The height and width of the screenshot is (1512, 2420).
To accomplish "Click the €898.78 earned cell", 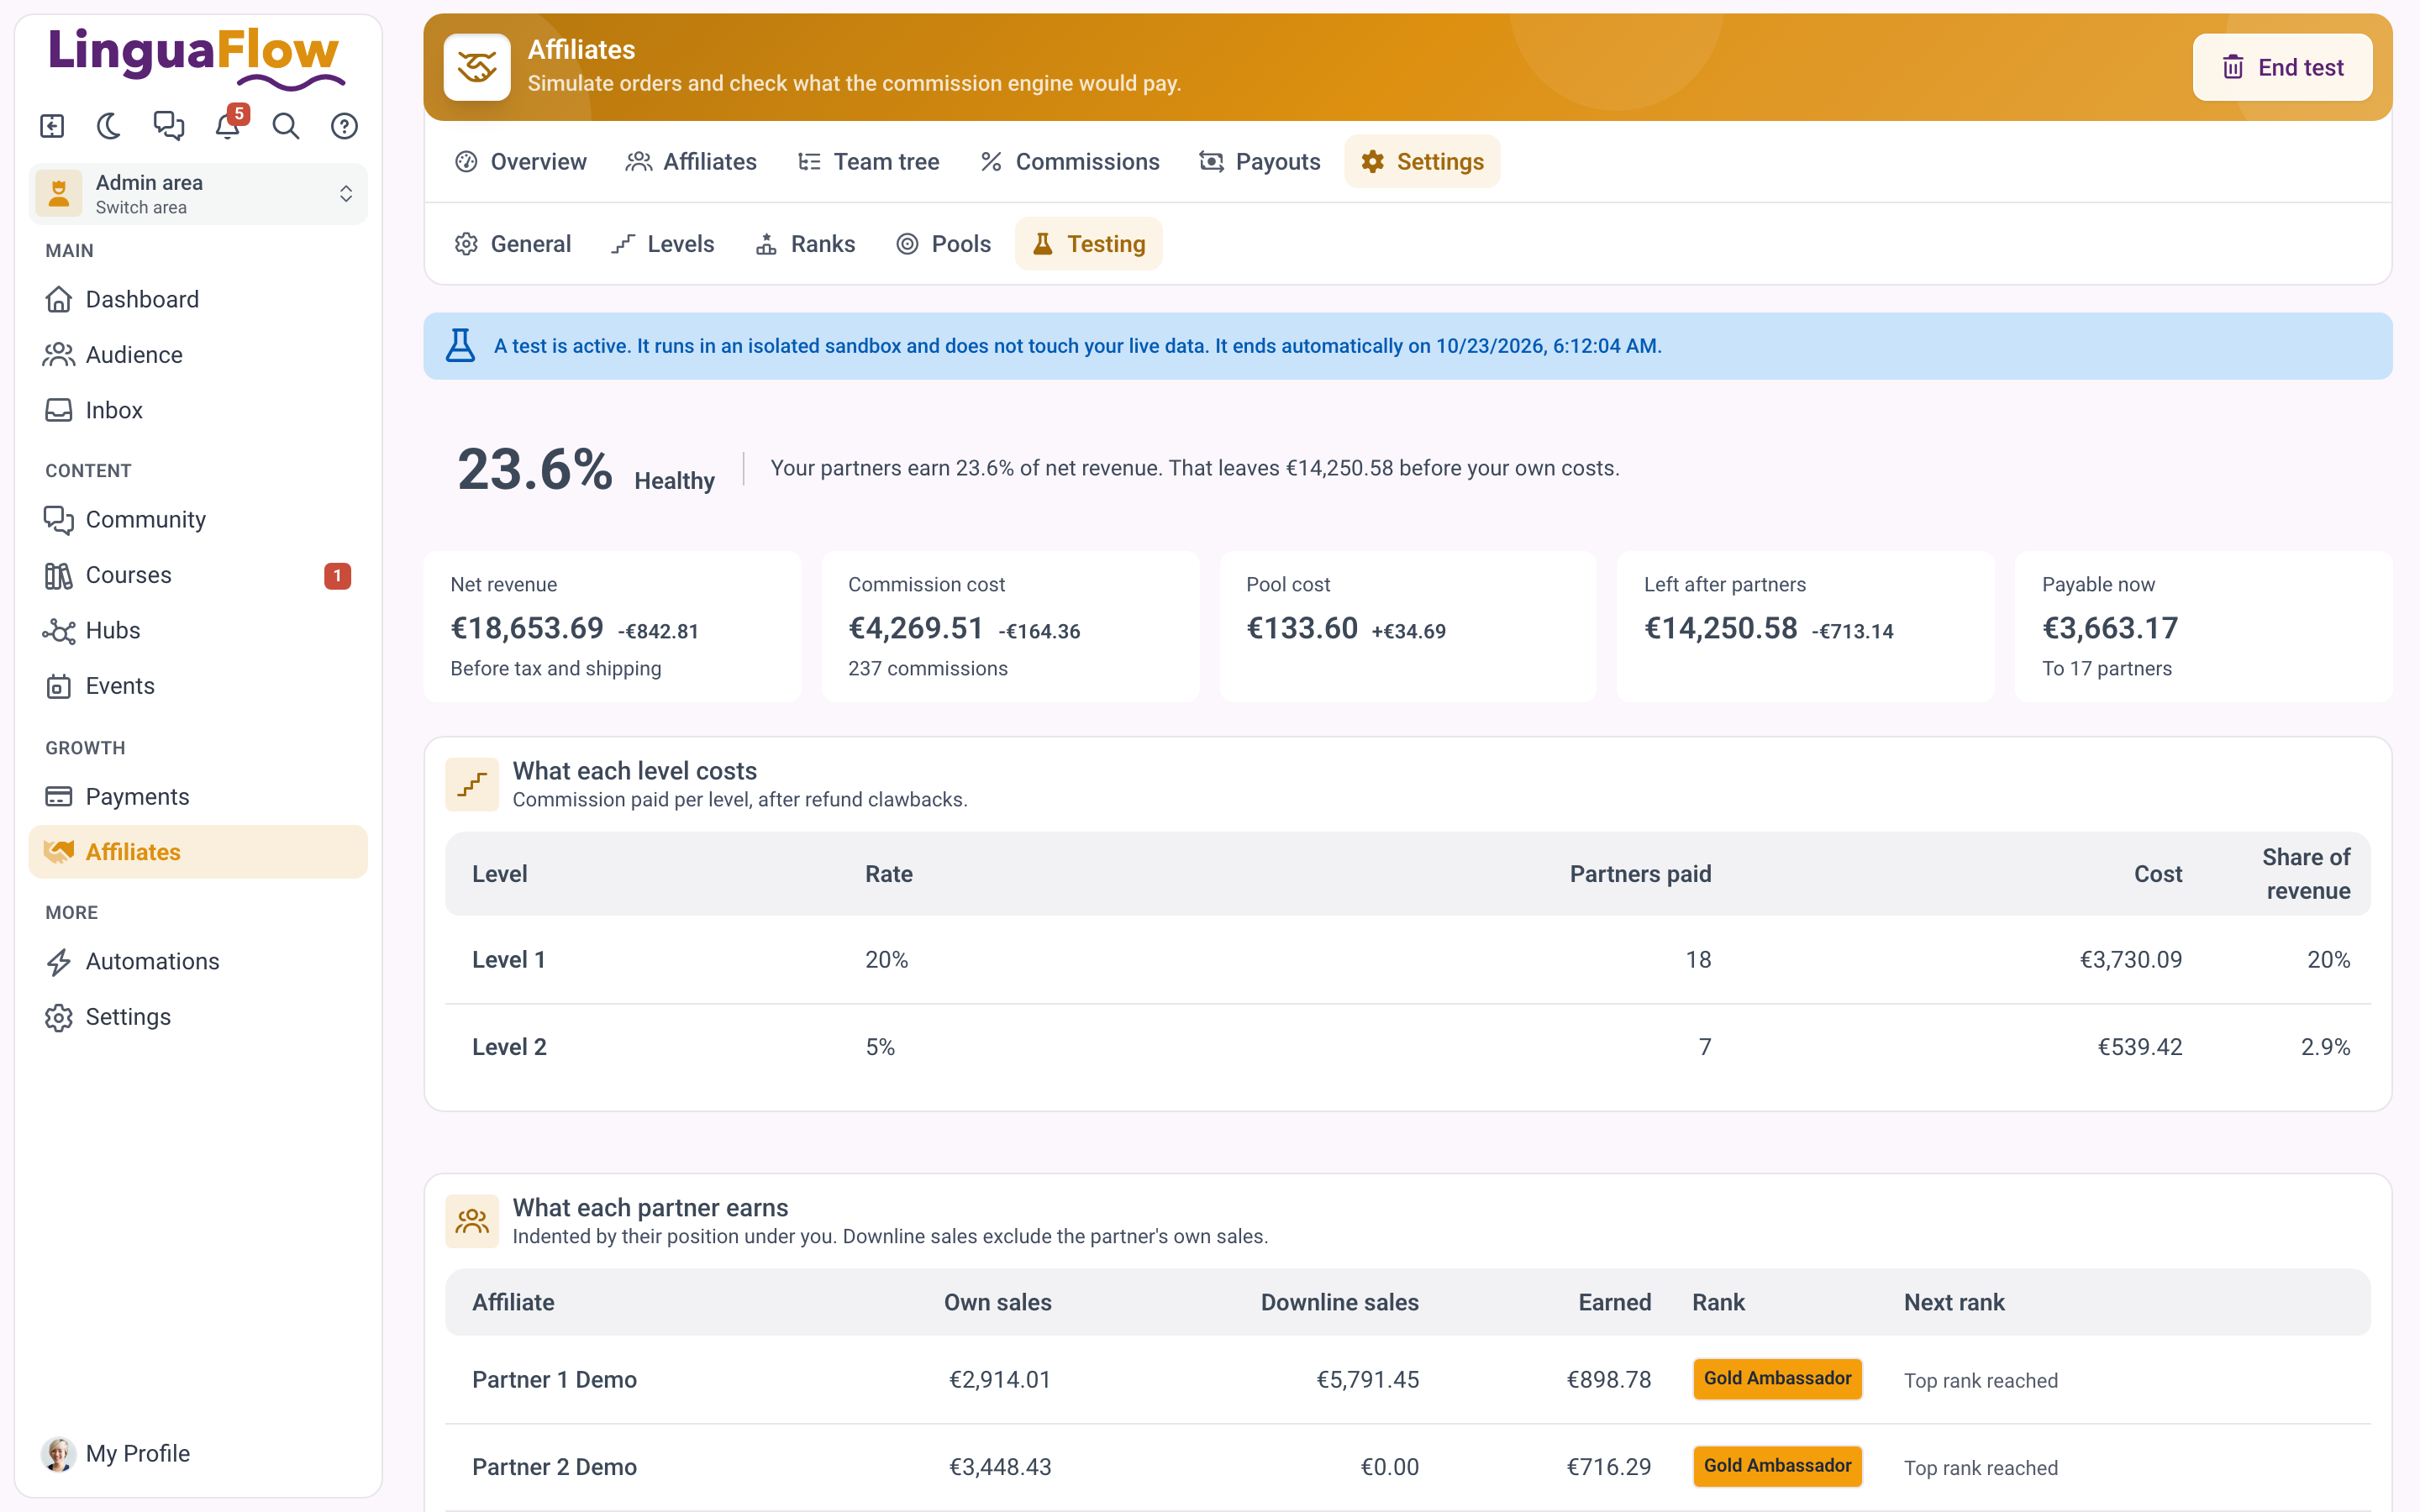I will click(1608, 1380).
